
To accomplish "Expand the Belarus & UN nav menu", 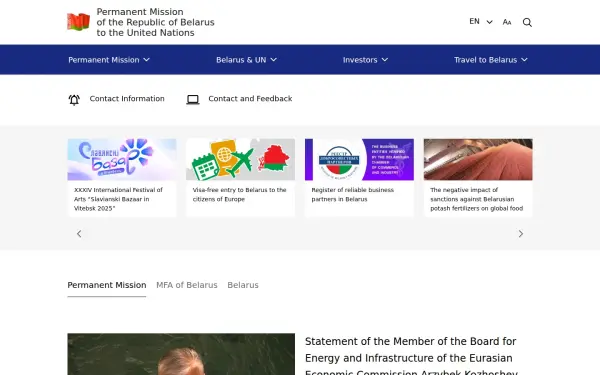I will click(x=246, y=60).
